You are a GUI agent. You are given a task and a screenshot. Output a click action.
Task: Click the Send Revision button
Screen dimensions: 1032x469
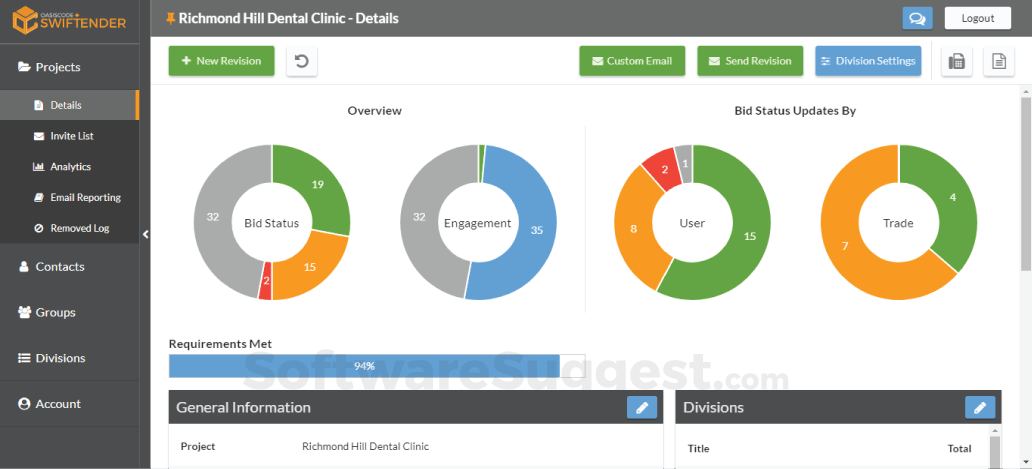[x=750, y=61]
